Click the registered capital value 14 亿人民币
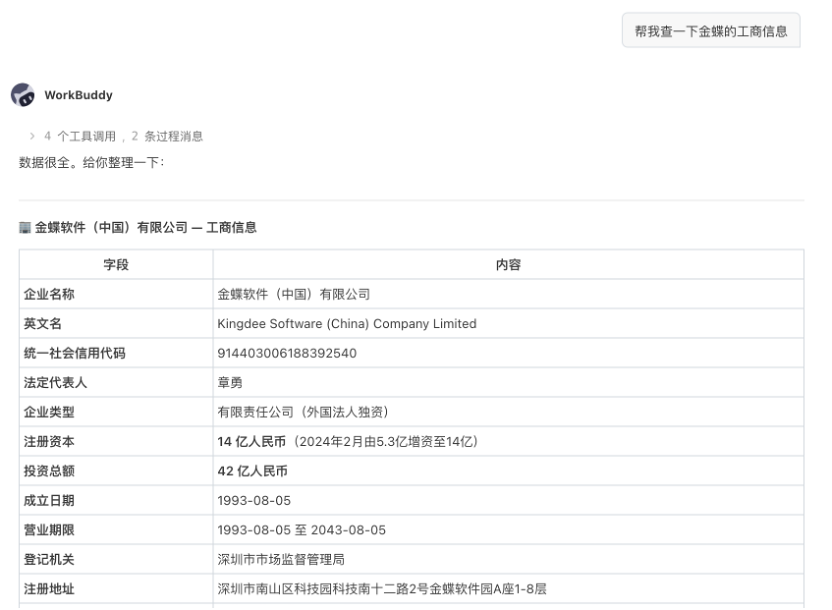Viewport: 832px width, 610px height. pos(252,441)
